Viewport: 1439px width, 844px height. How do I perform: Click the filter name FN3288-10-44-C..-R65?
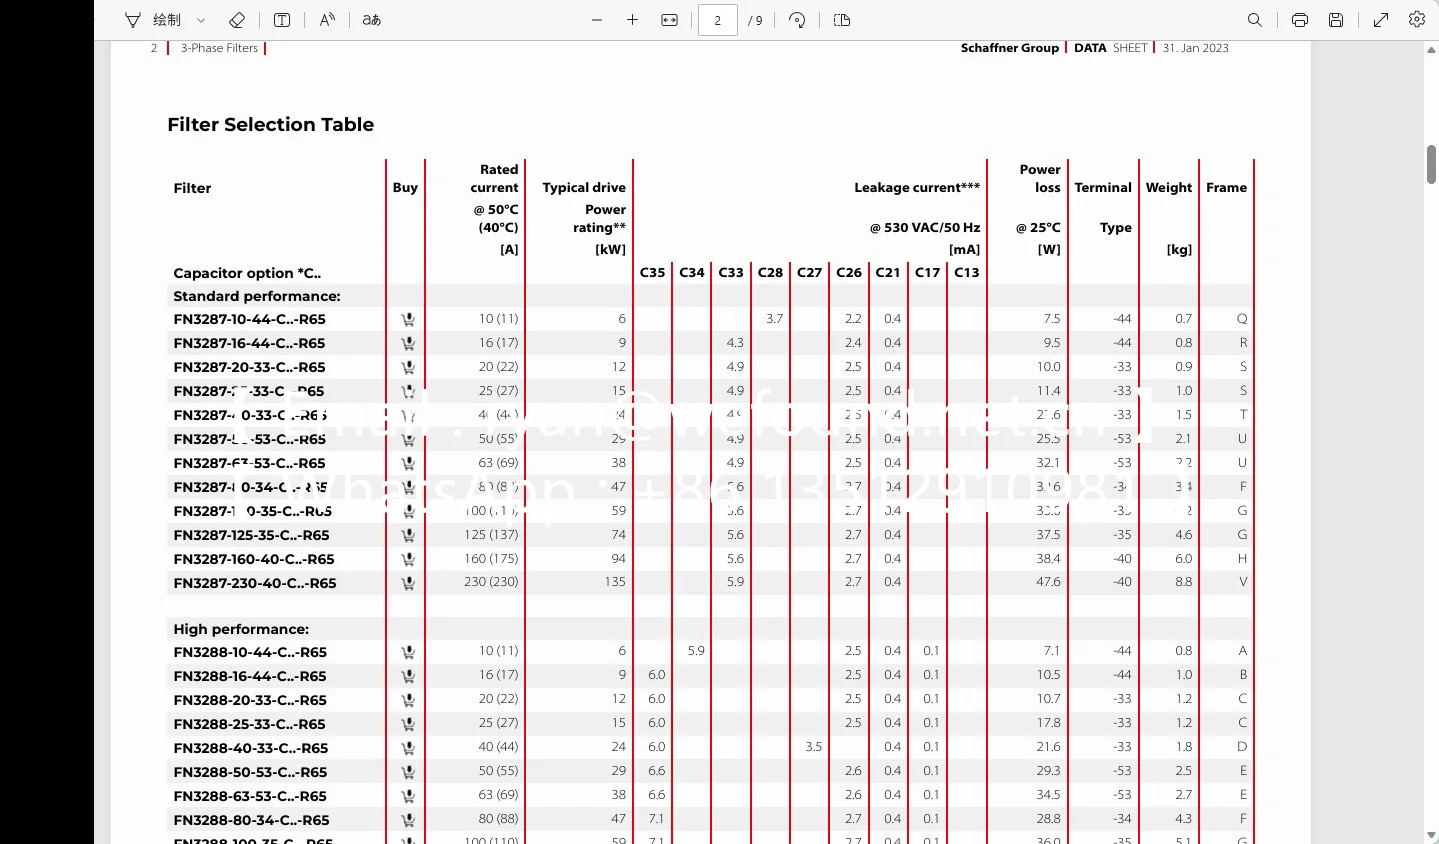[x=250, y=652]
